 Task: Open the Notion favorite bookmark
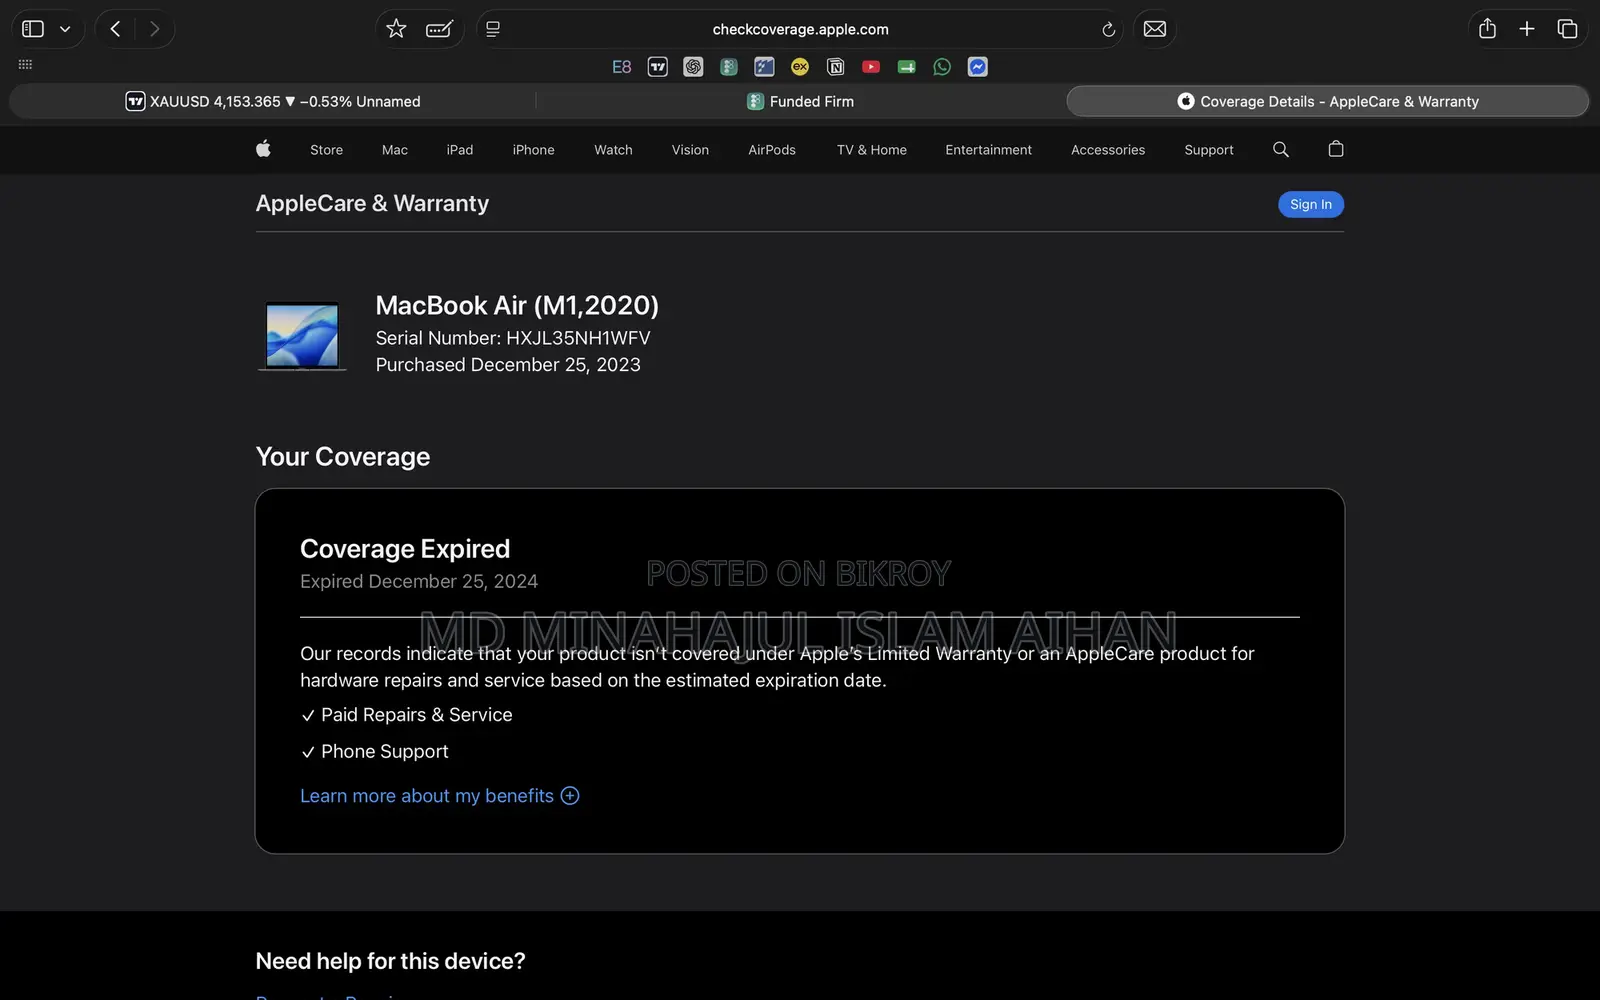pos(835,67)
